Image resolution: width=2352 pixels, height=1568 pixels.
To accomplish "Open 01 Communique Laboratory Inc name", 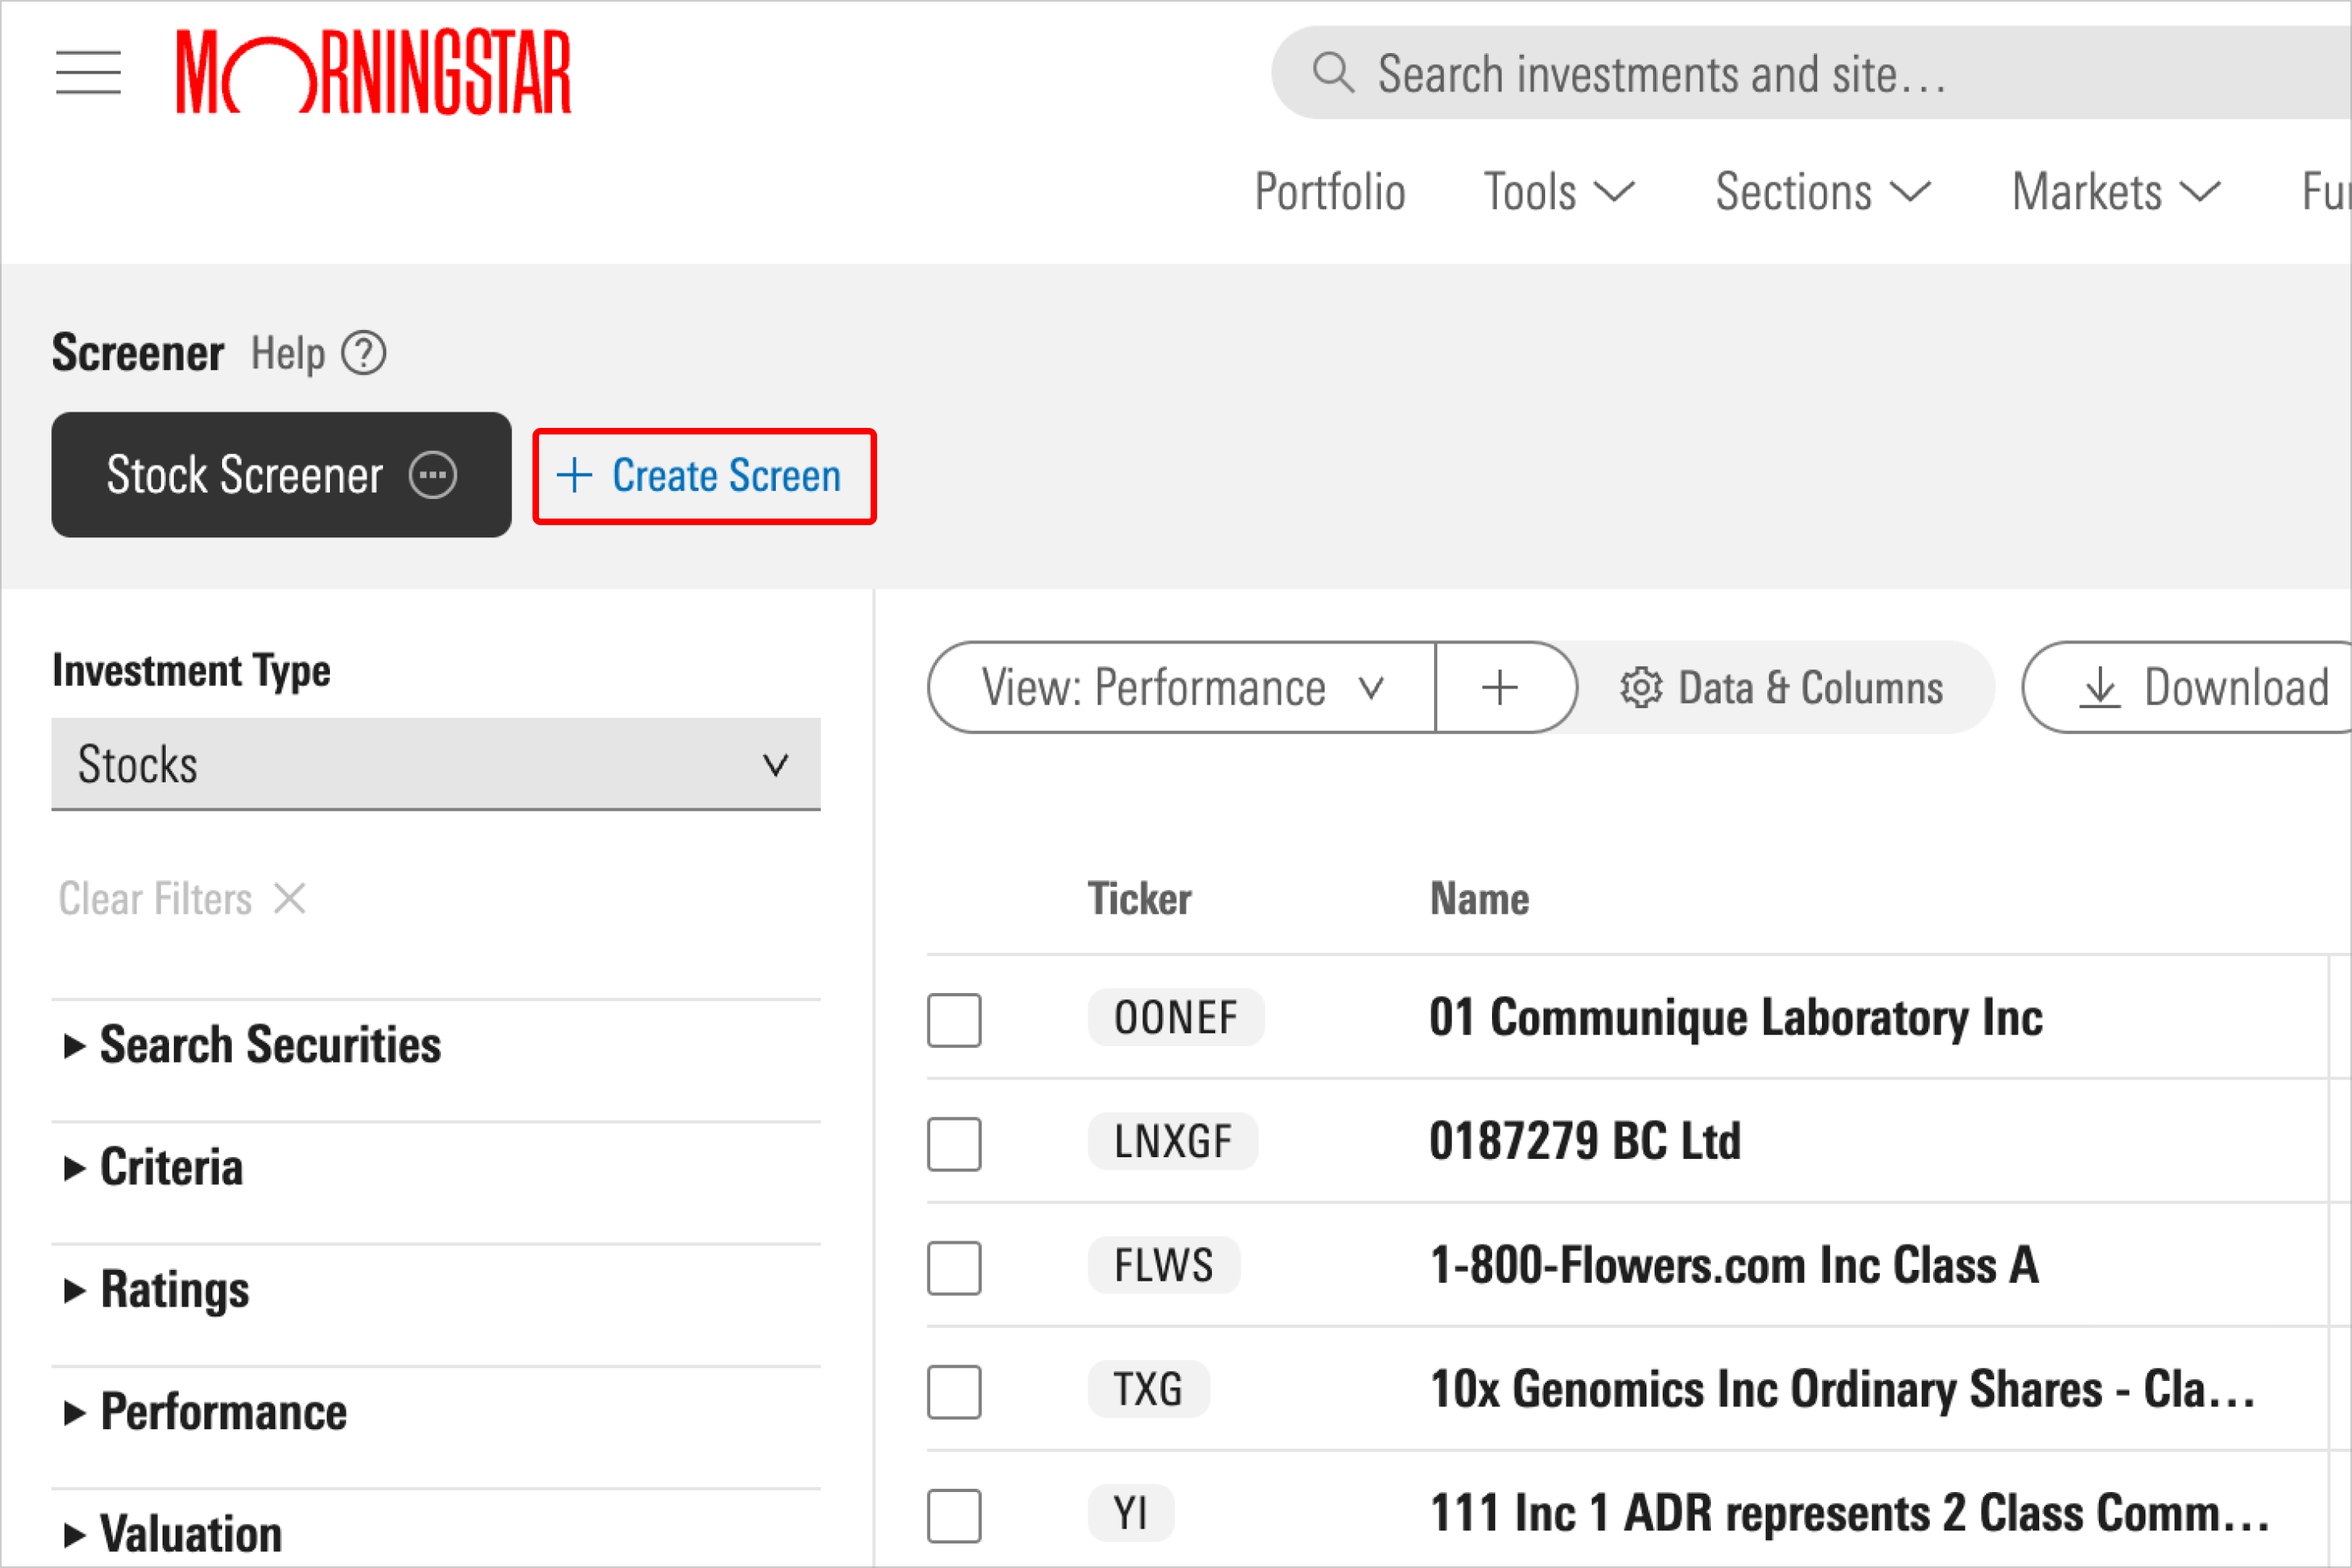I will coord(1736,1018).
